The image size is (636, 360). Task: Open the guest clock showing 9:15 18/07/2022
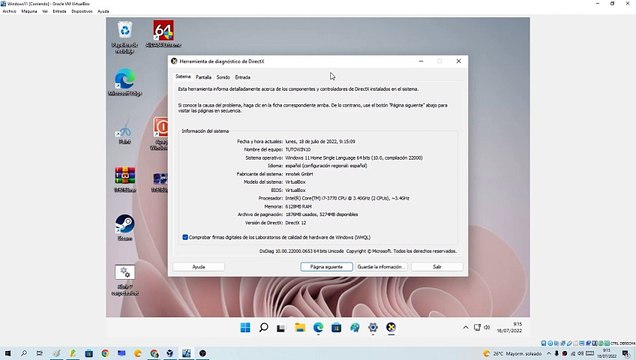pyautogui.click(x=509, y=328)
